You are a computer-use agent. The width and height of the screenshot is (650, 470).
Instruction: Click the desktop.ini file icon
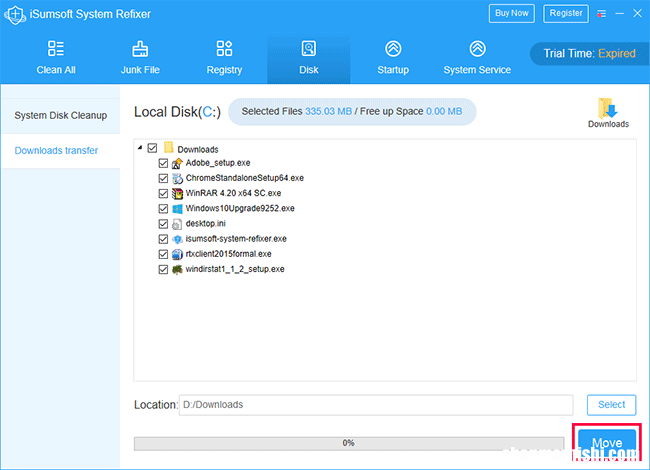tap(177, 224)
